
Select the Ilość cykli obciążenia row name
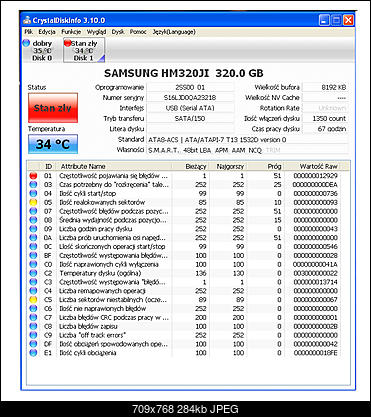click(x=88, y=353)
